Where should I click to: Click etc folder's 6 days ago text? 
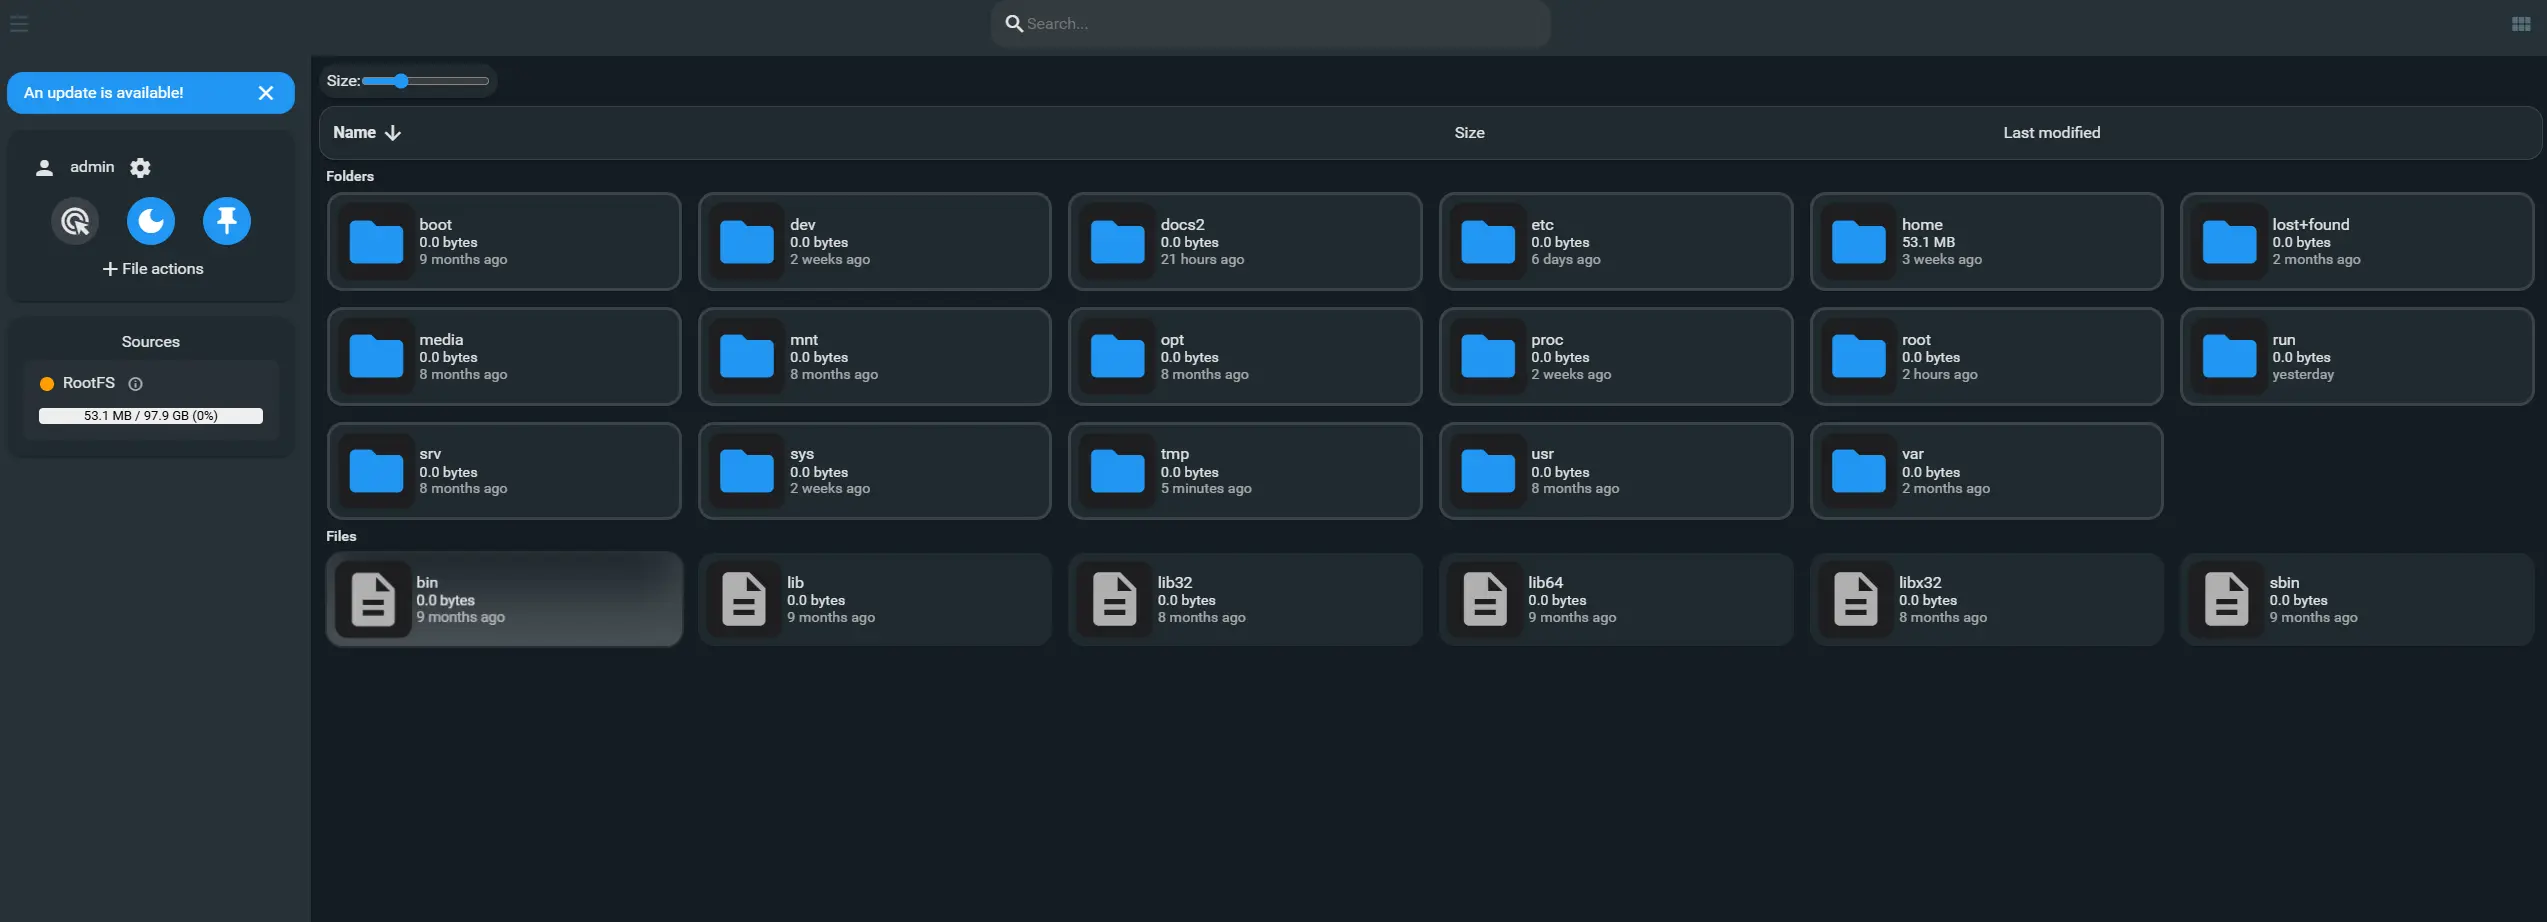[x=1566, y=260]
